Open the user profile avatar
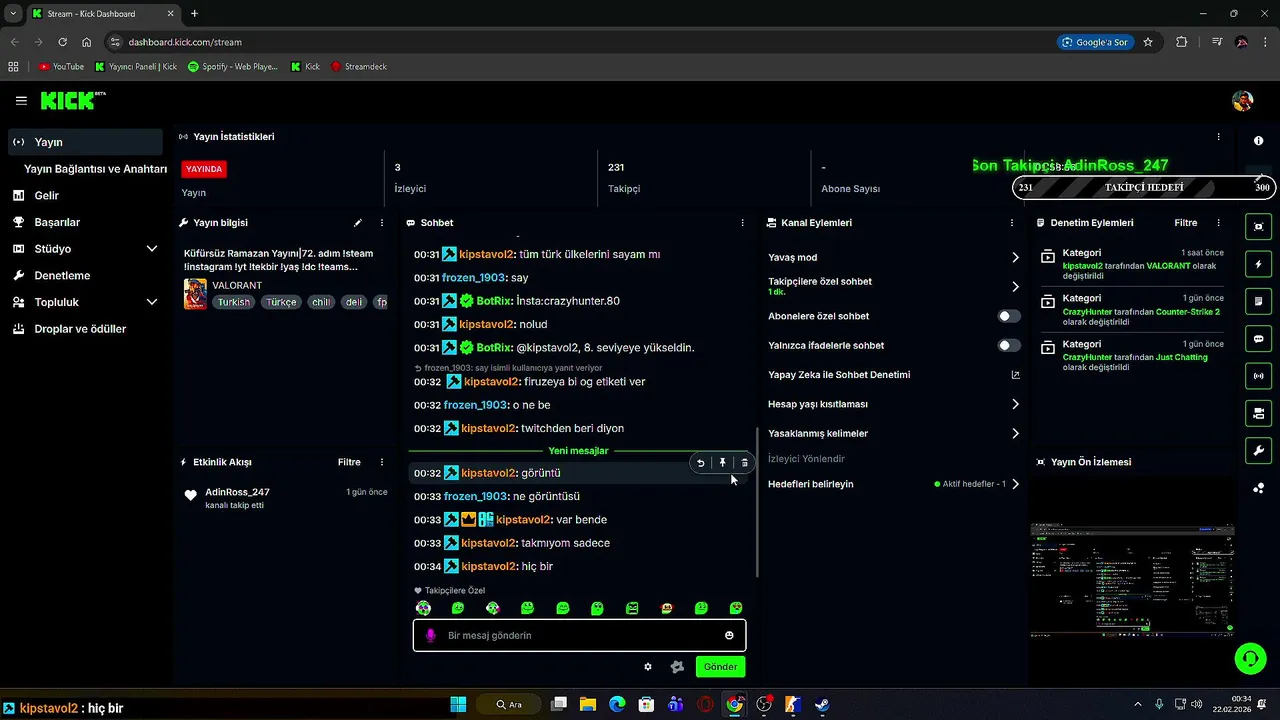The width and height of the screenshot is (1280, 720). (x=1242, y=101)
